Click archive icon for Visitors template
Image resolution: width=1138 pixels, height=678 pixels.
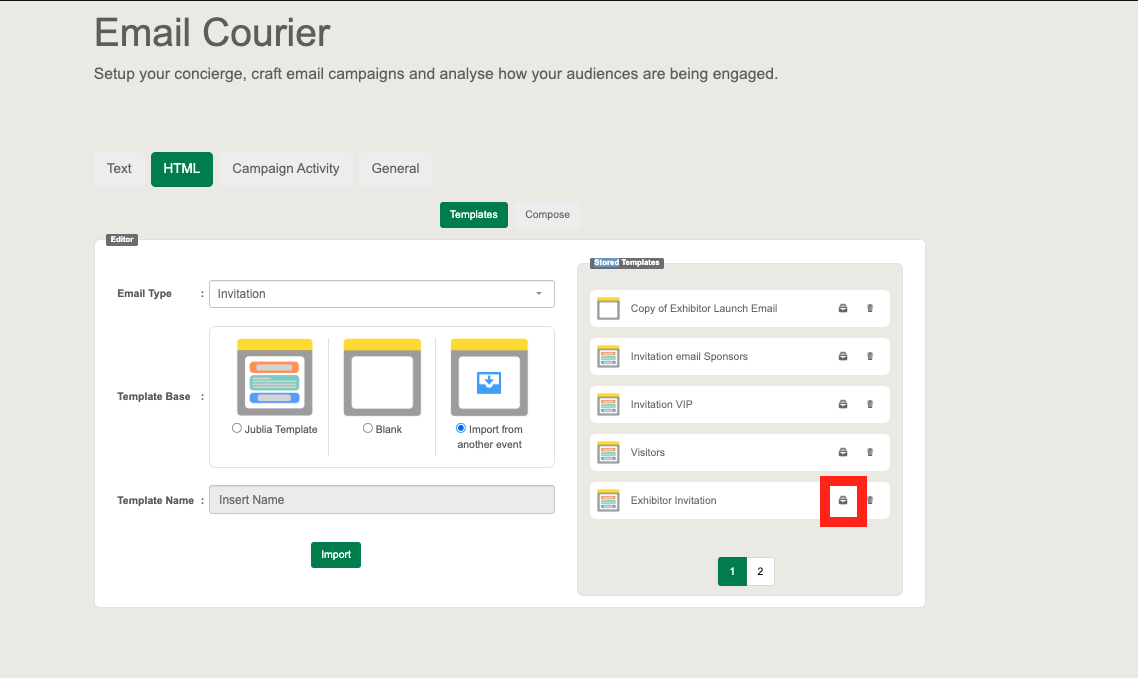pos(842,452)
